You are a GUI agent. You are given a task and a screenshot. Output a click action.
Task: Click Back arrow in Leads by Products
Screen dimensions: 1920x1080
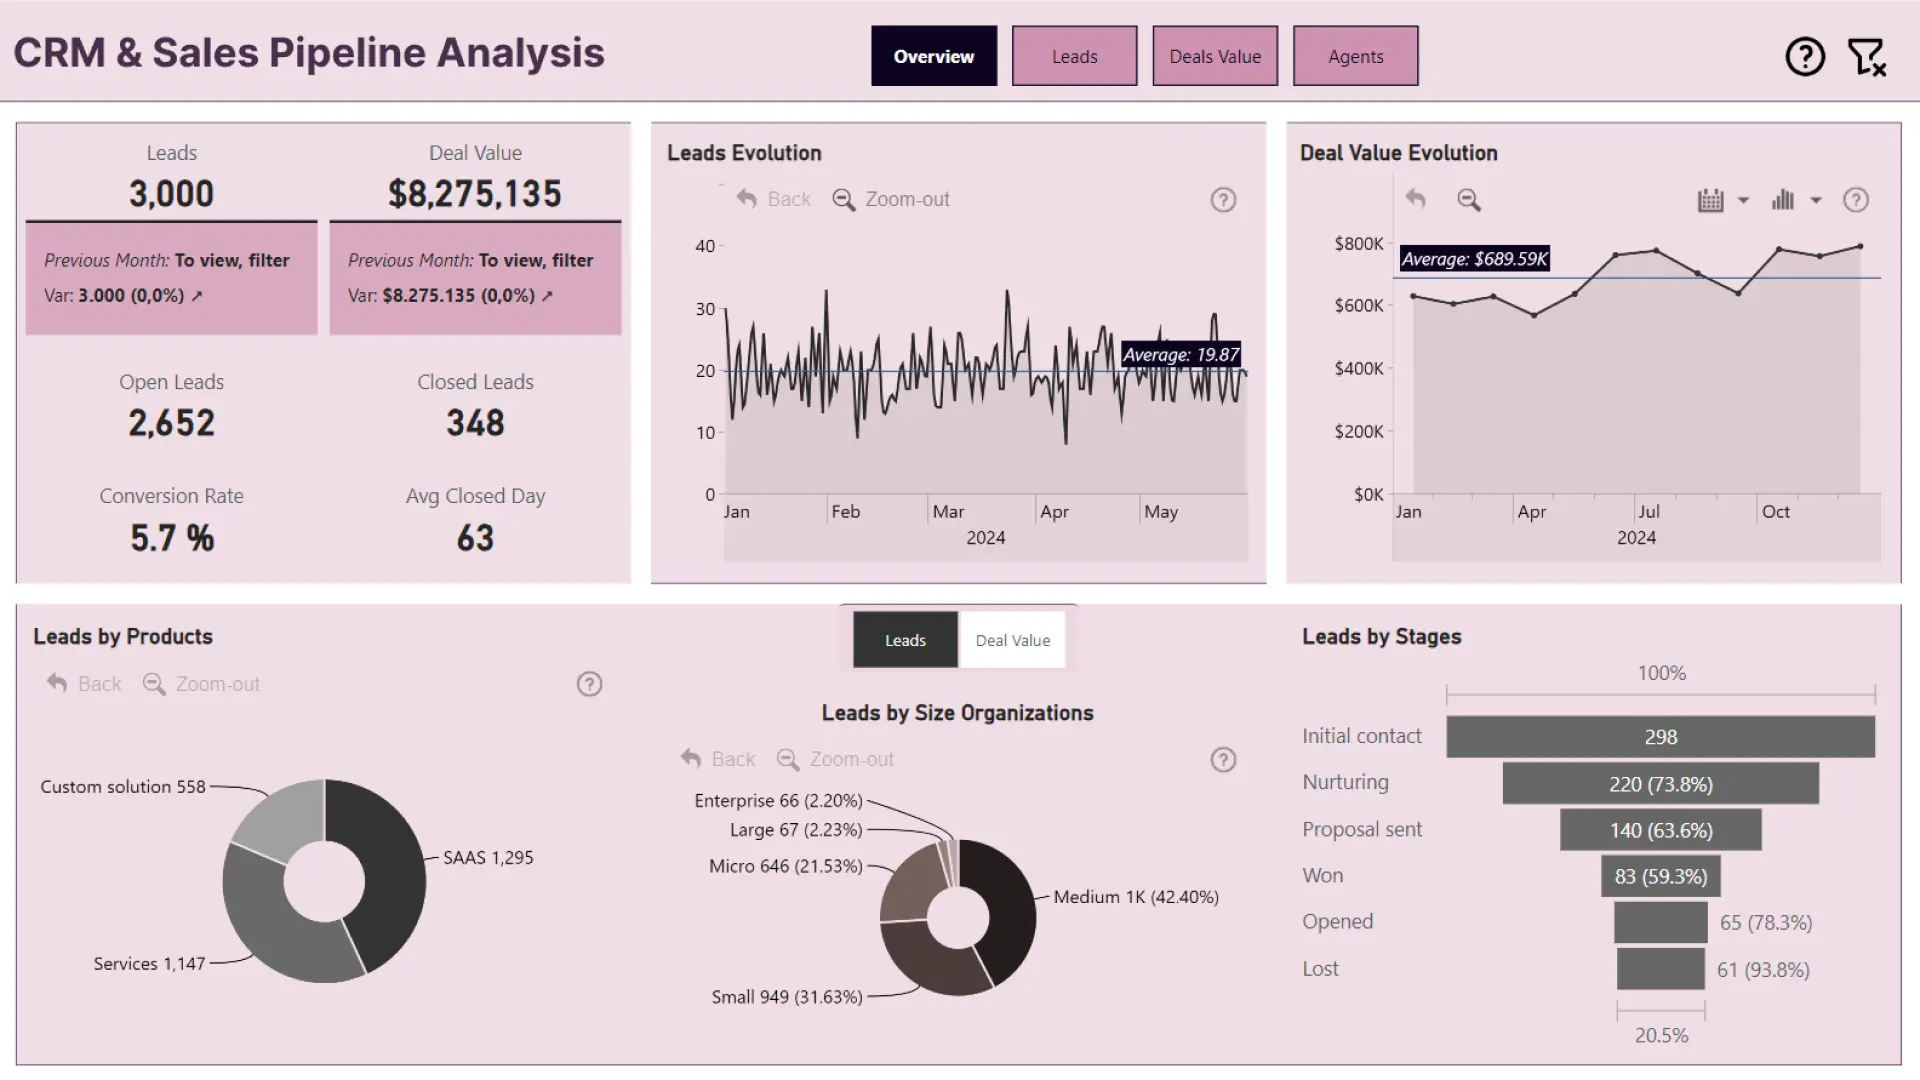coord(57,684)
